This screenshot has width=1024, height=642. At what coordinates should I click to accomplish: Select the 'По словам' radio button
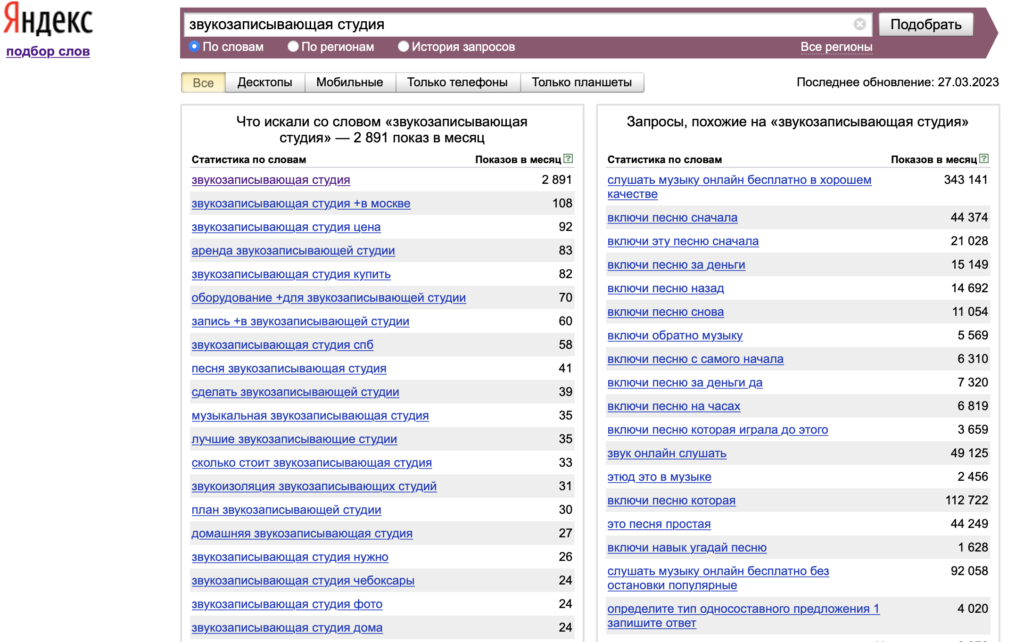tap(194, 46)
